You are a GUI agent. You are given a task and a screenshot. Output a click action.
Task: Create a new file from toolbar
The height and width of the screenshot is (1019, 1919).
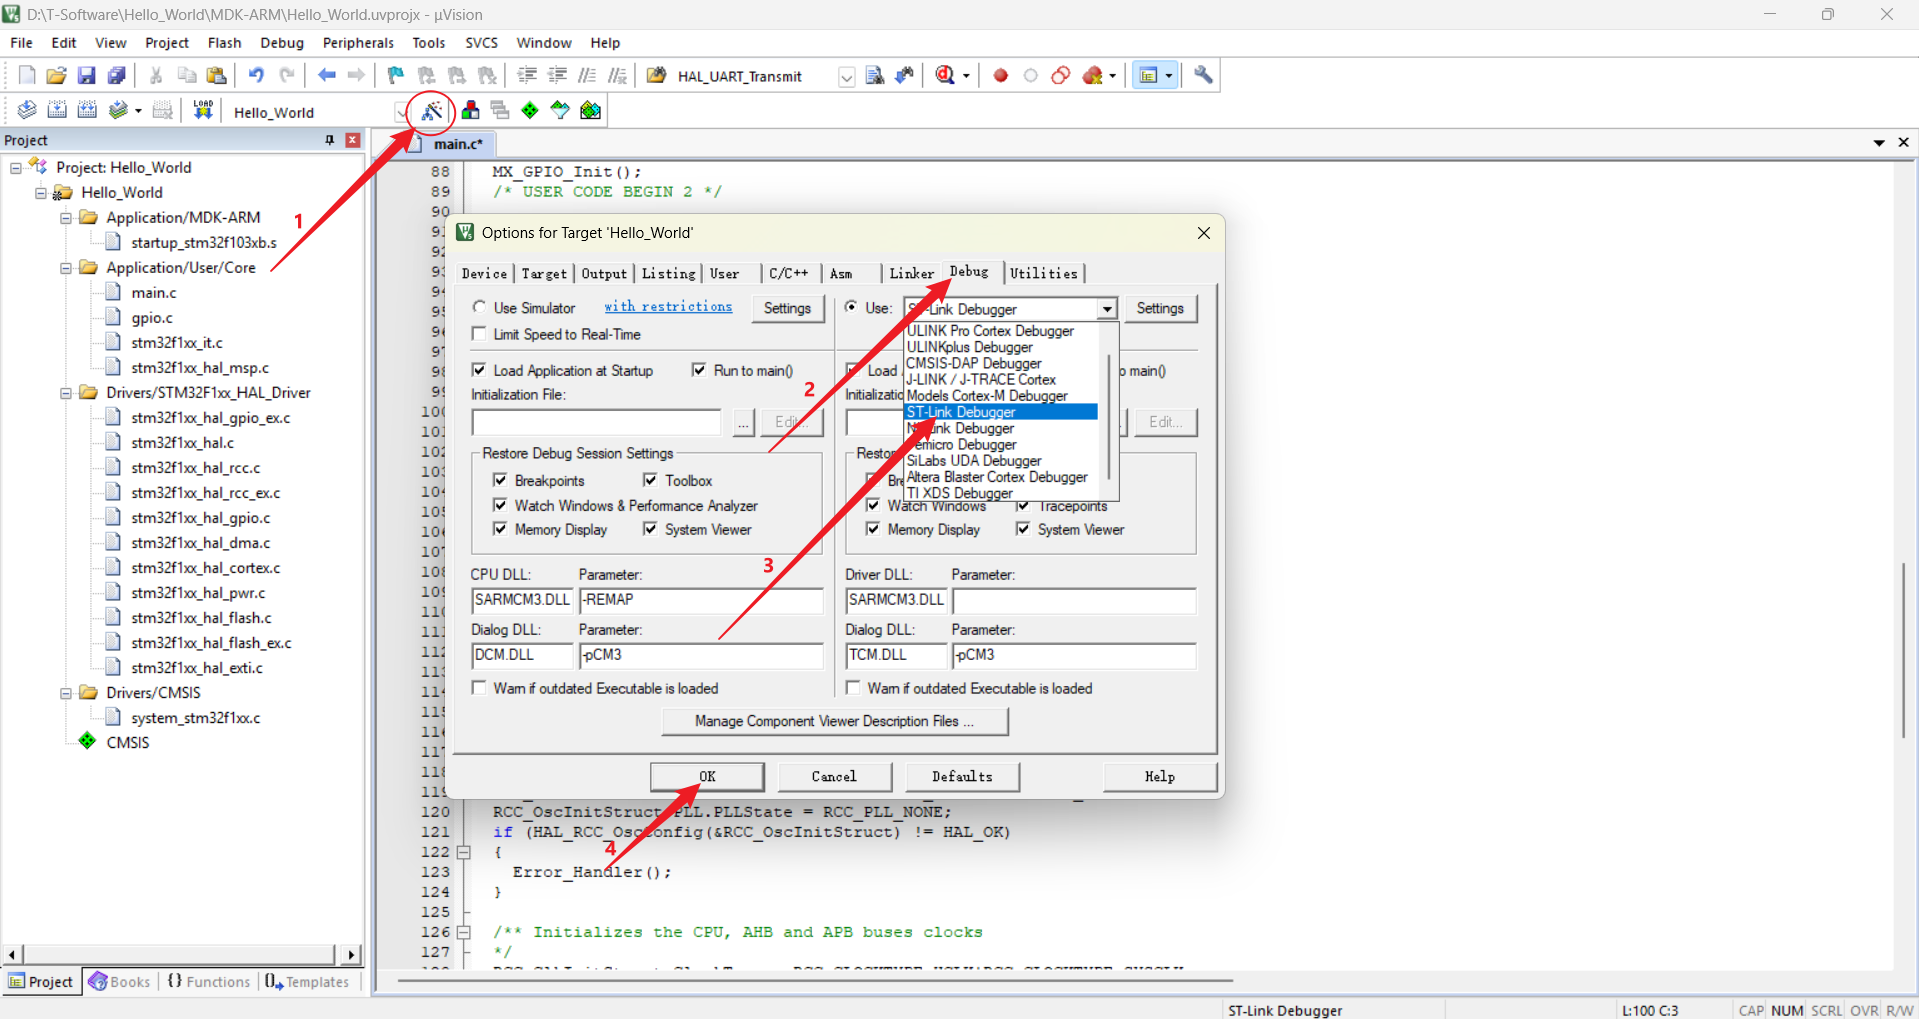coord(27,76)
